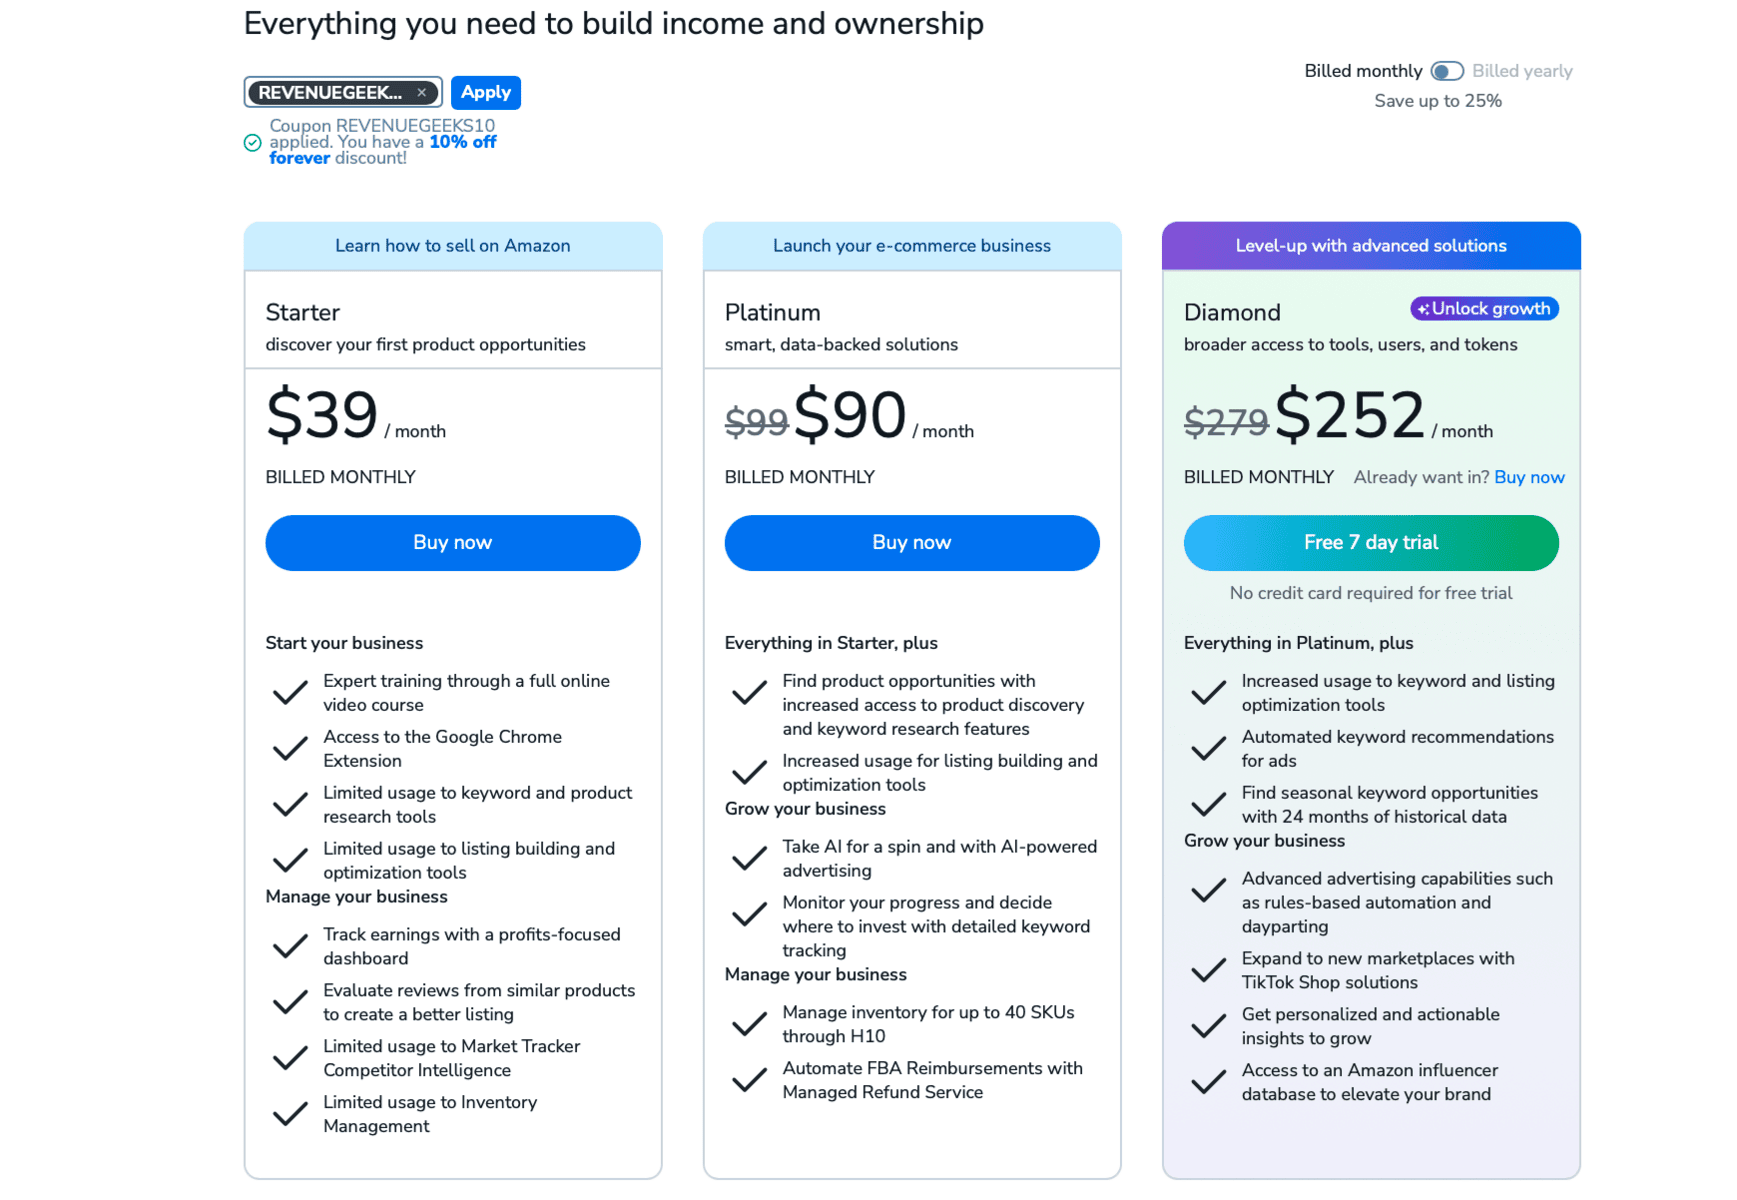
Task: Click the Platinum Launch your e-commerce business banner
Action: click(911, 246)
